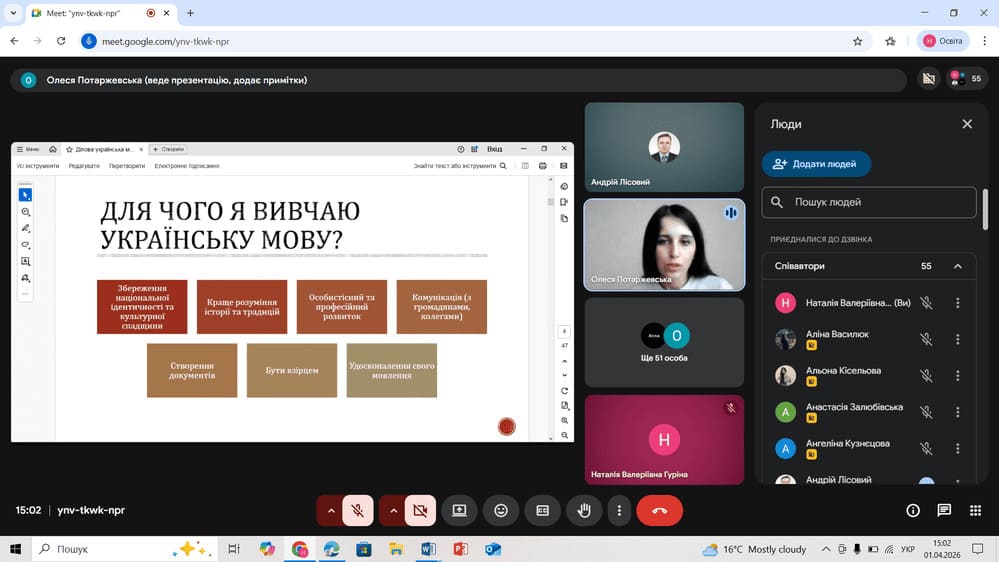
Task: Click the Пошук людей search field
Action: point(868,202)
